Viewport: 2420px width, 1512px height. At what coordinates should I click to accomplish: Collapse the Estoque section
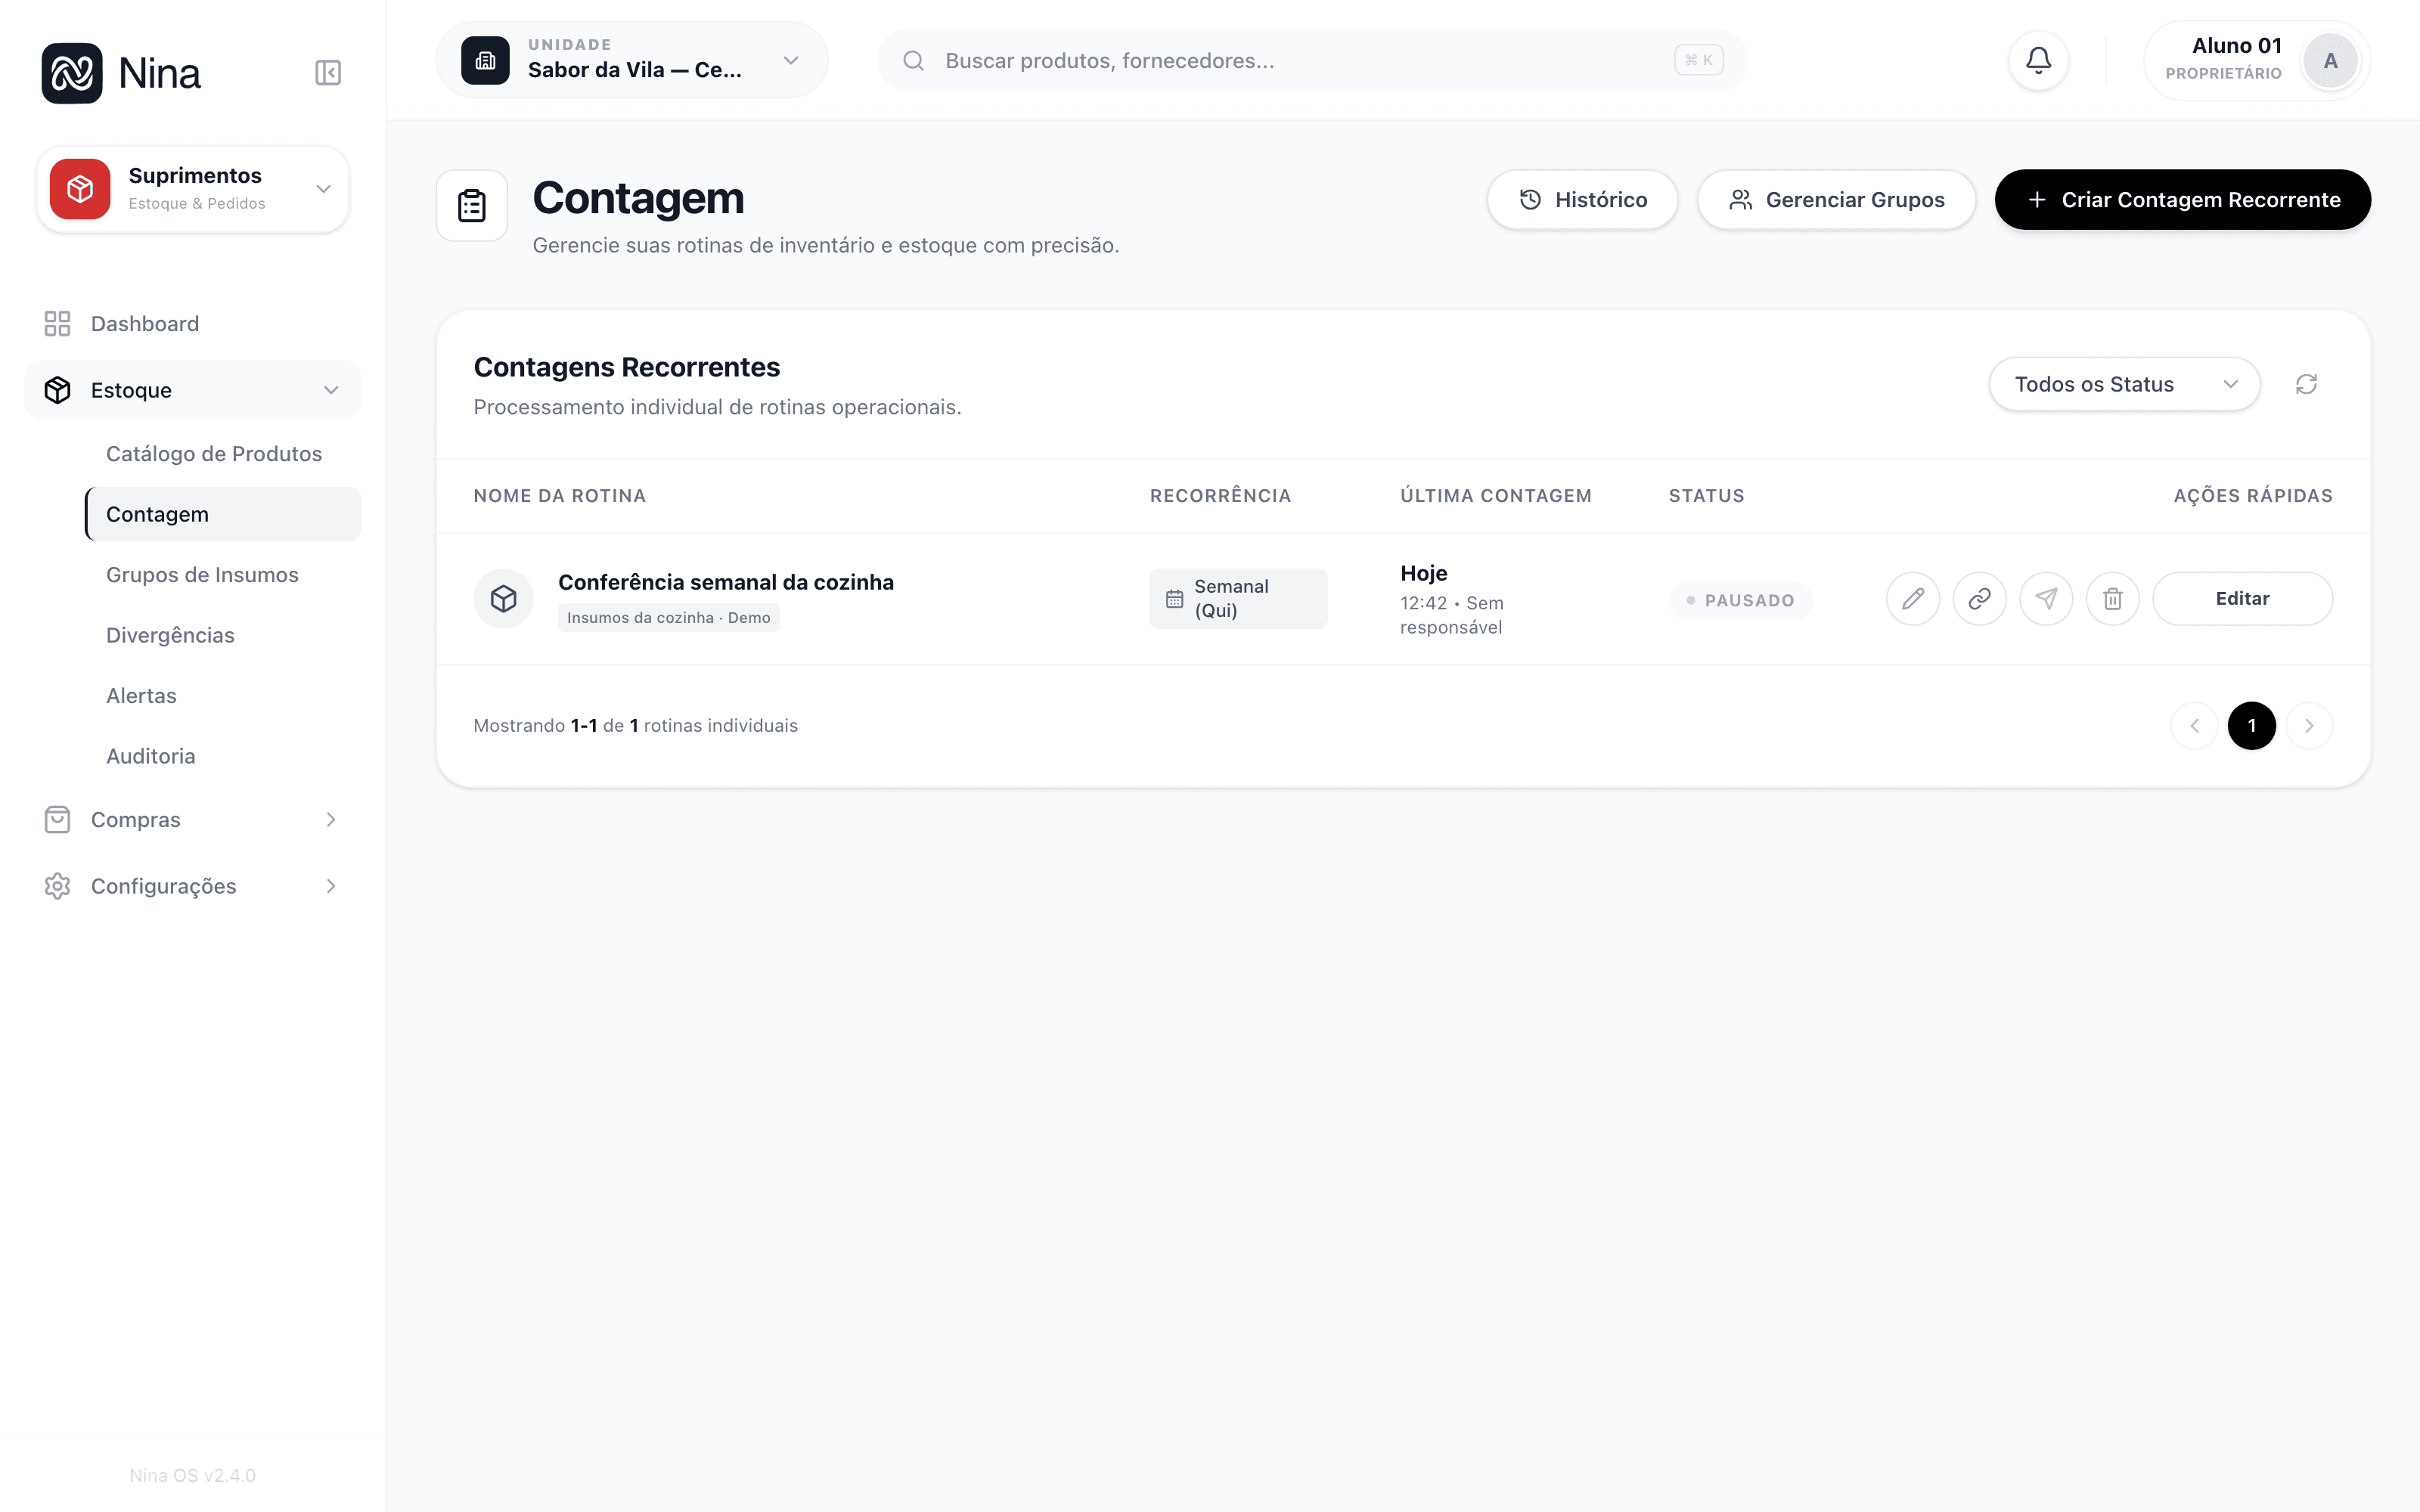pos(193,390)
